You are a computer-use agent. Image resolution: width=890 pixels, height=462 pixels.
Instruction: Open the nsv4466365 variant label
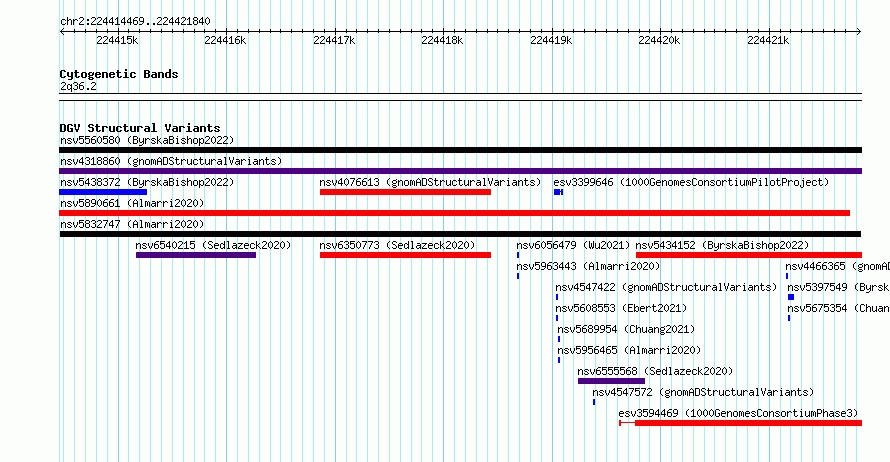pyautogui.click(x=837, y=266)
